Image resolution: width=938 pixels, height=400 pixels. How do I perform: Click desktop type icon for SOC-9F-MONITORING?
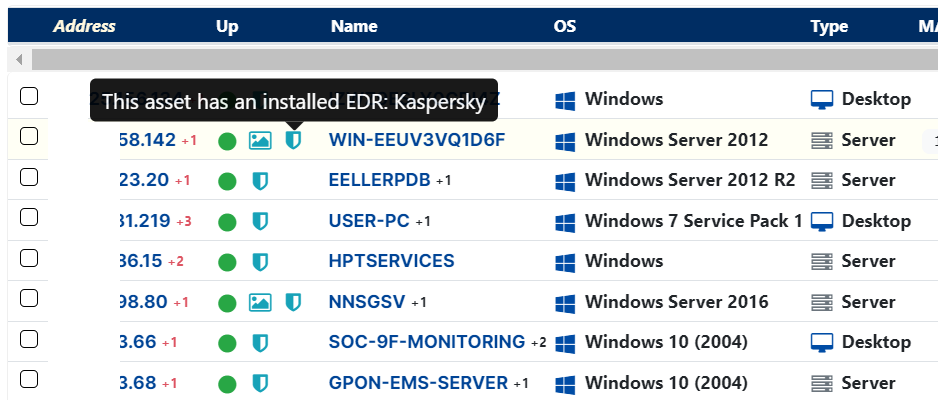tap(822, 342)
